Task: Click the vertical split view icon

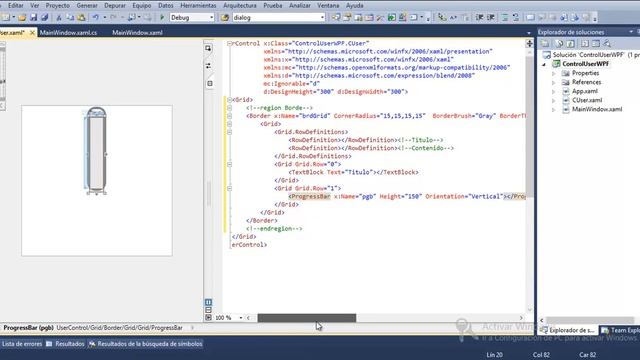Action: click(x=208, y=302)
